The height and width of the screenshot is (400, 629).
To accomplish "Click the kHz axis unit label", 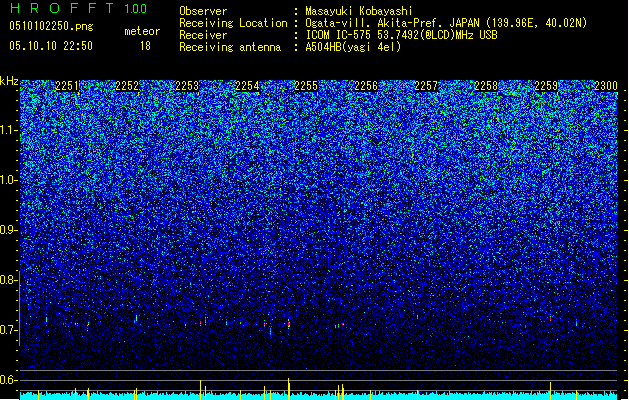I will (9, 81).
